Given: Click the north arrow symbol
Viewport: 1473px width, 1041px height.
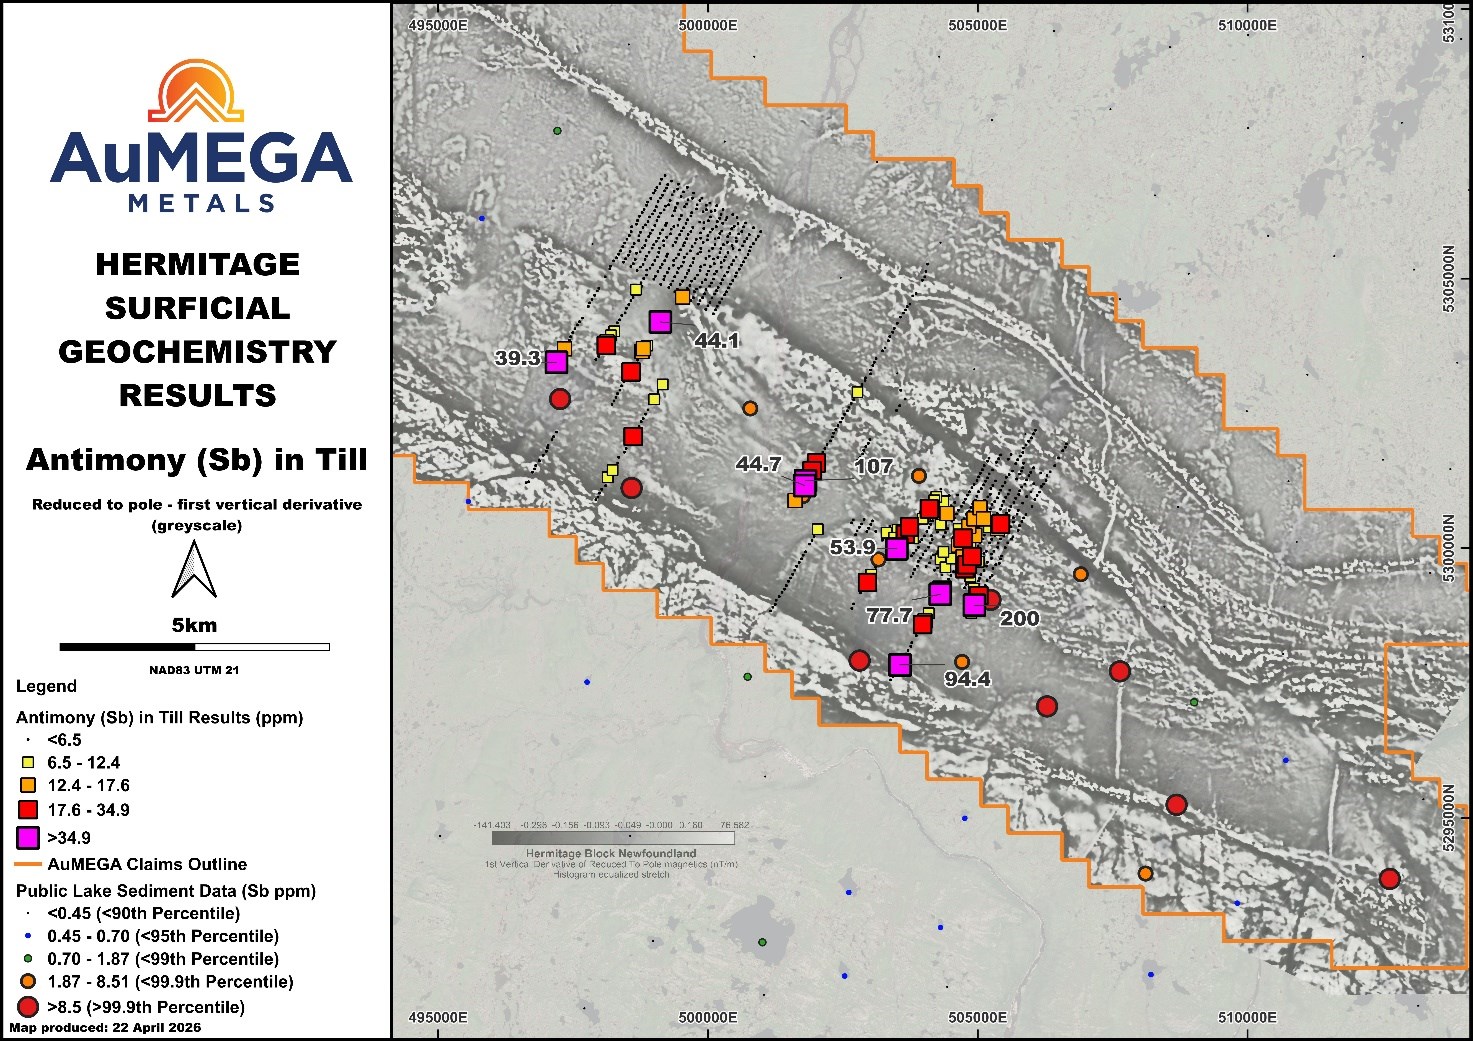Looking at the screenshot, I should point(194,569).
